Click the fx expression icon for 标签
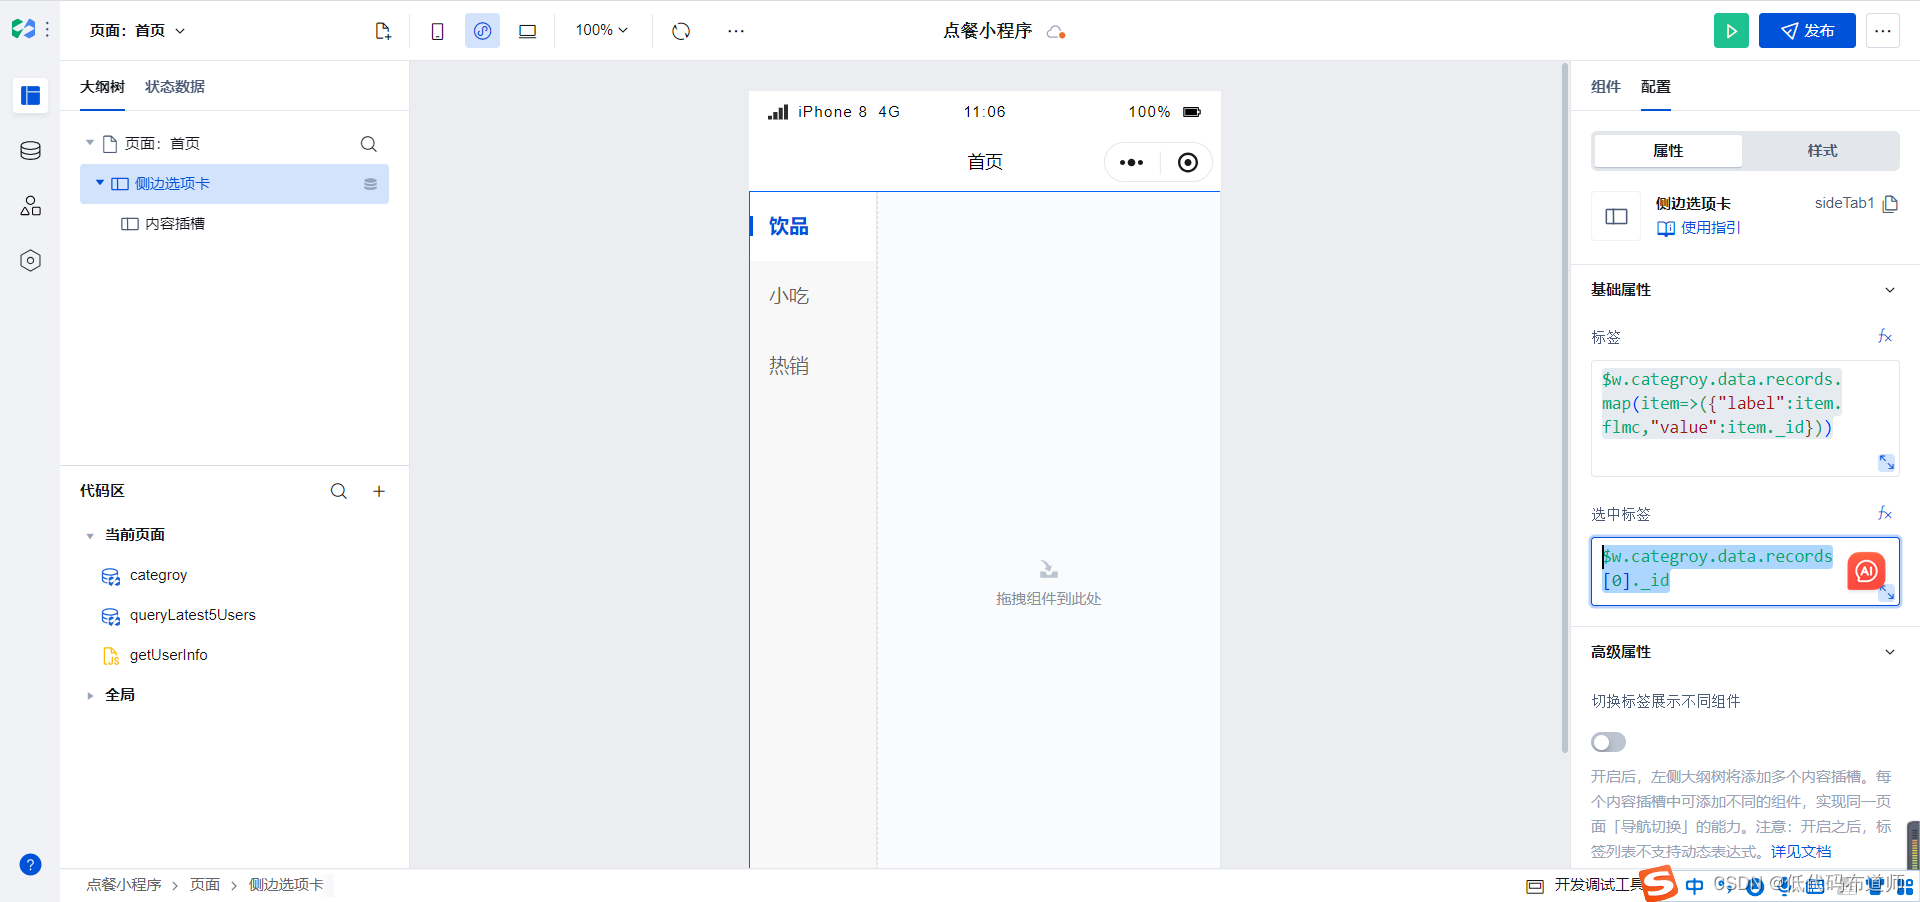The image size is (1920, 902). (1885, 337)
